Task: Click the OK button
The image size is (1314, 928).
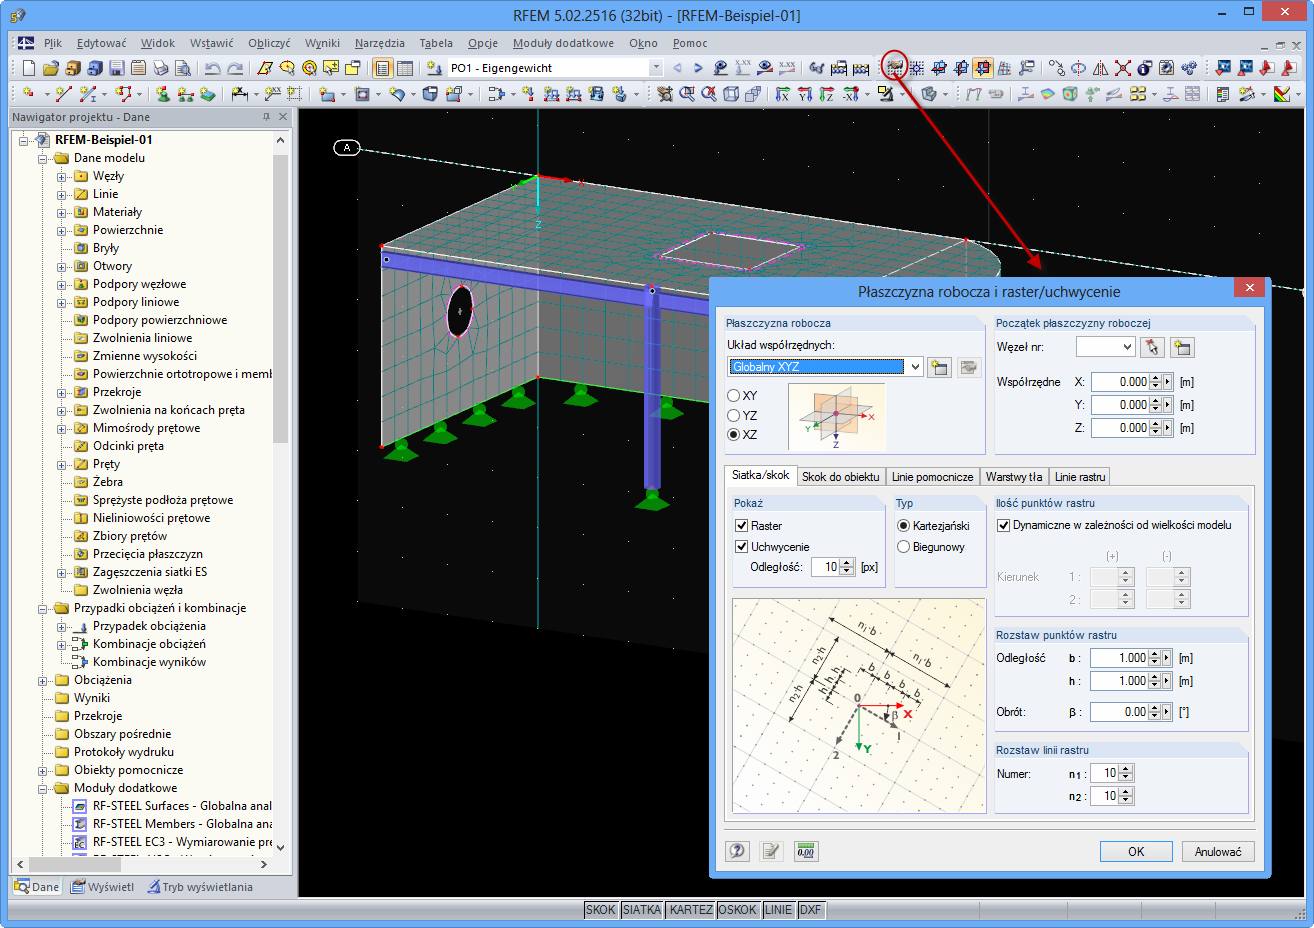Action: tap(1136, 852)
